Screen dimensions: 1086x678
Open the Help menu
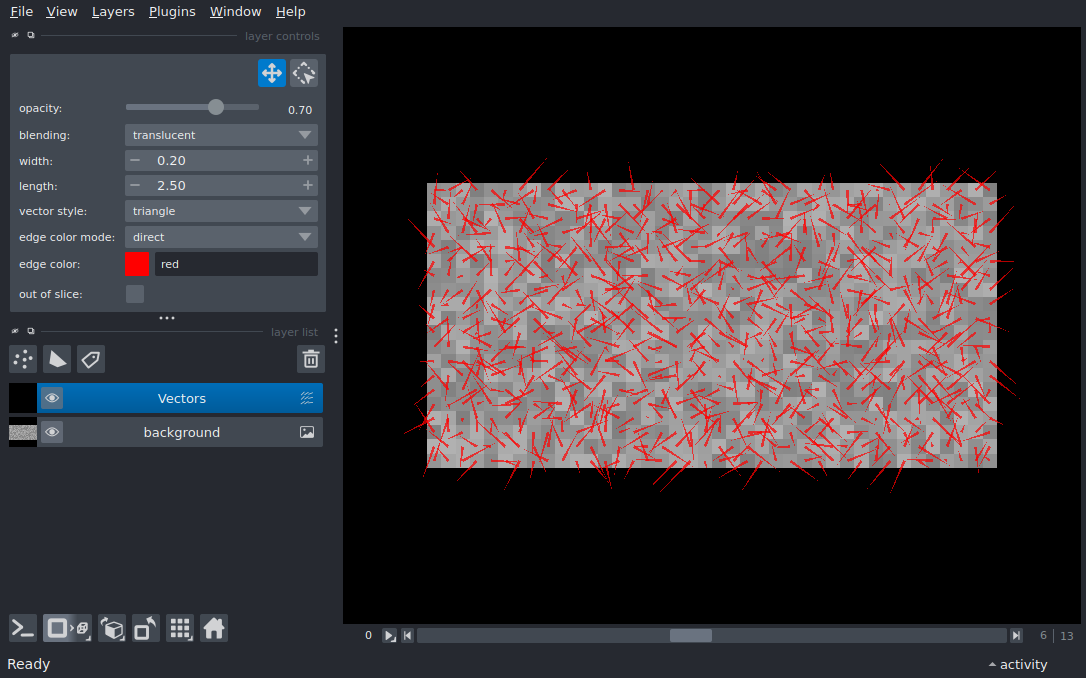coord(290,12)
